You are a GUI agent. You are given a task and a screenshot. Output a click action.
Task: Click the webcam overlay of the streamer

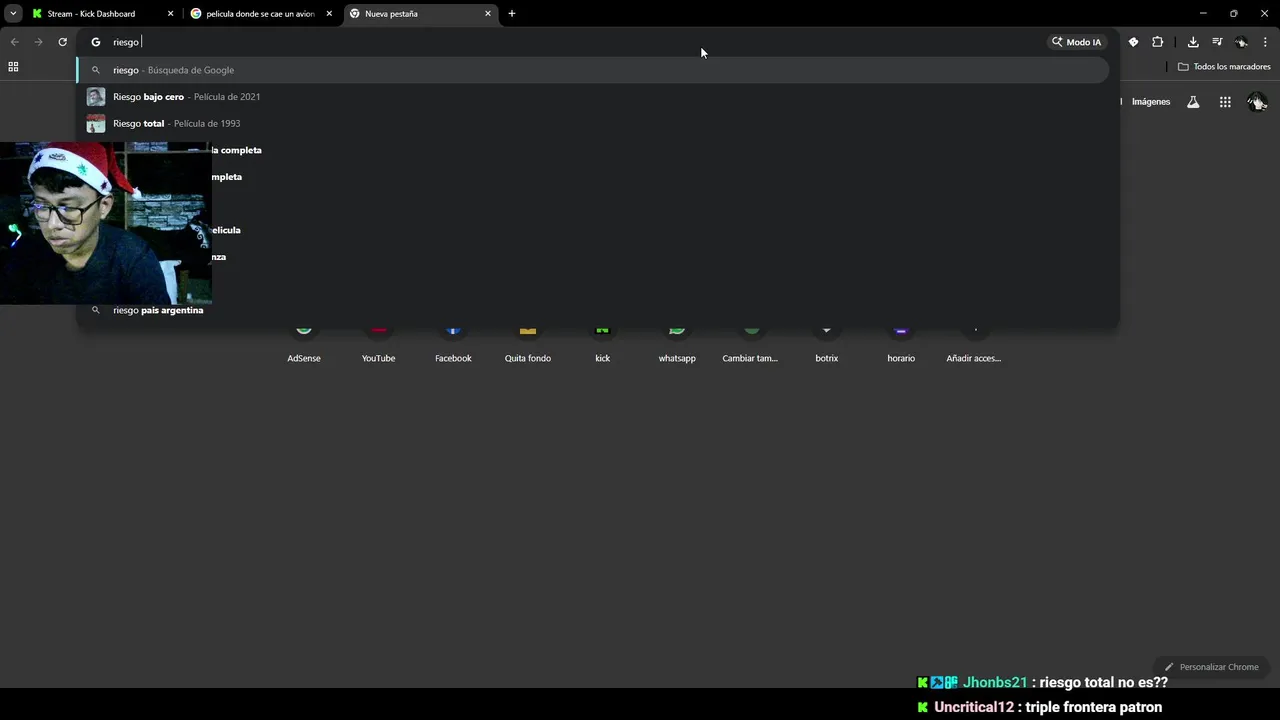tap(106, 223)
